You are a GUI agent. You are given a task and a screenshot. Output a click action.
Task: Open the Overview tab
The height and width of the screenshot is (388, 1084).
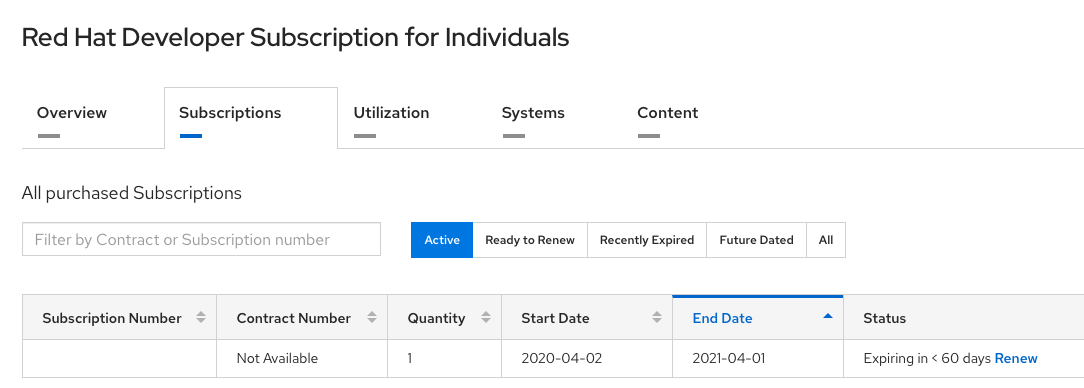72,113
